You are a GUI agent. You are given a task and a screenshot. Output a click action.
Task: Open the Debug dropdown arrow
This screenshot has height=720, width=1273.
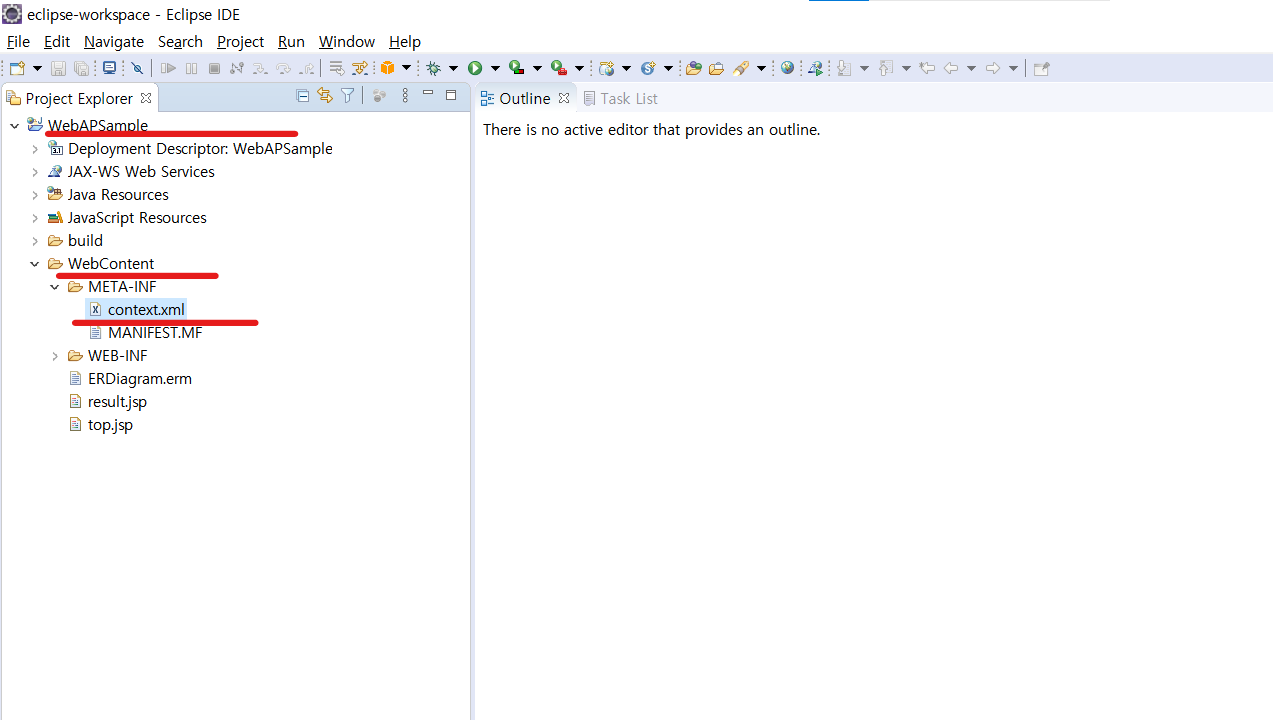pos(453,68)
